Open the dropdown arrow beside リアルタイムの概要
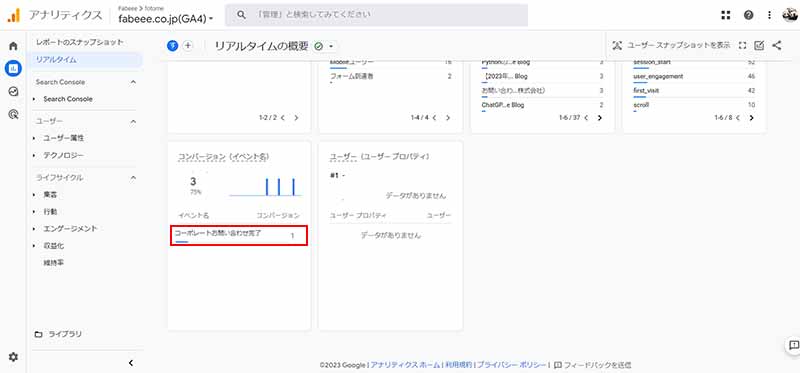The height and width of the screenshot is (373, 800). pyautogui.click(x=331, y=46)
